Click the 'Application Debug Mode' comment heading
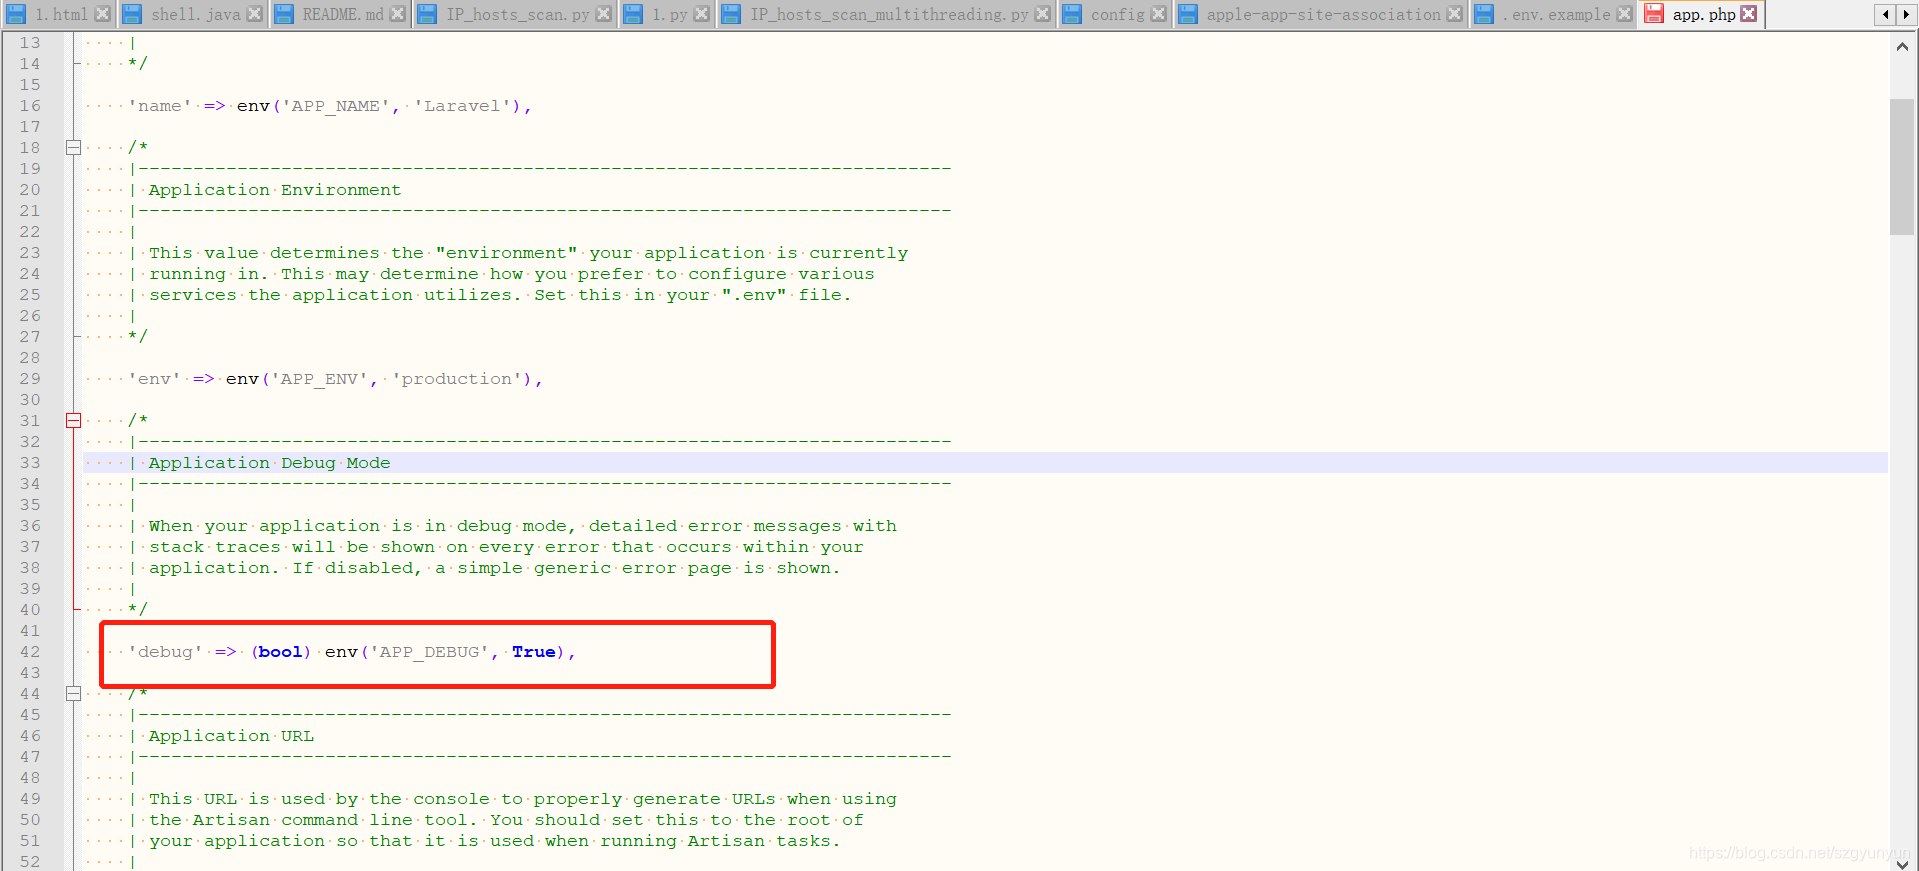The height and width of the screenshot is (871, 1919). click(x=270, y=463)
